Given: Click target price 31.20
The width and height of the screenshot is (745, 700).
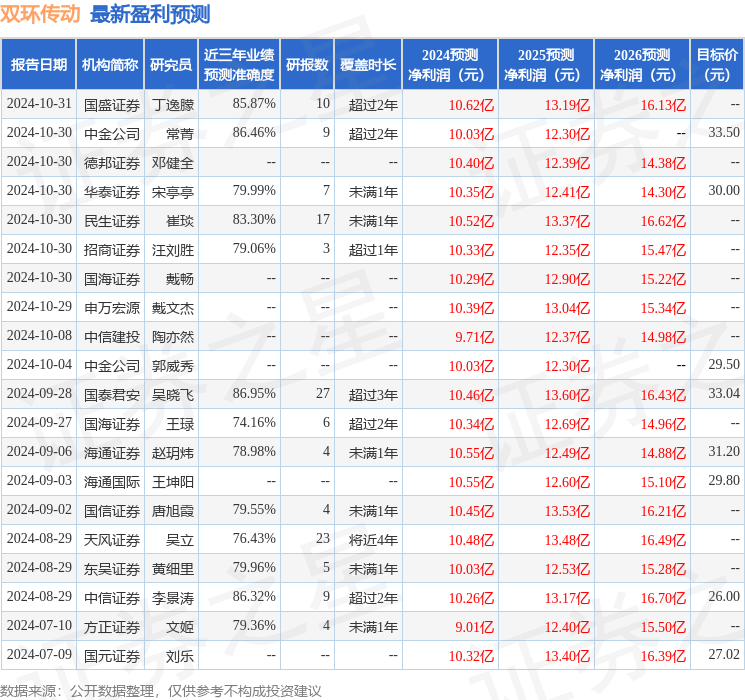Looking at the screenshot, I should (x=724, y=451).
